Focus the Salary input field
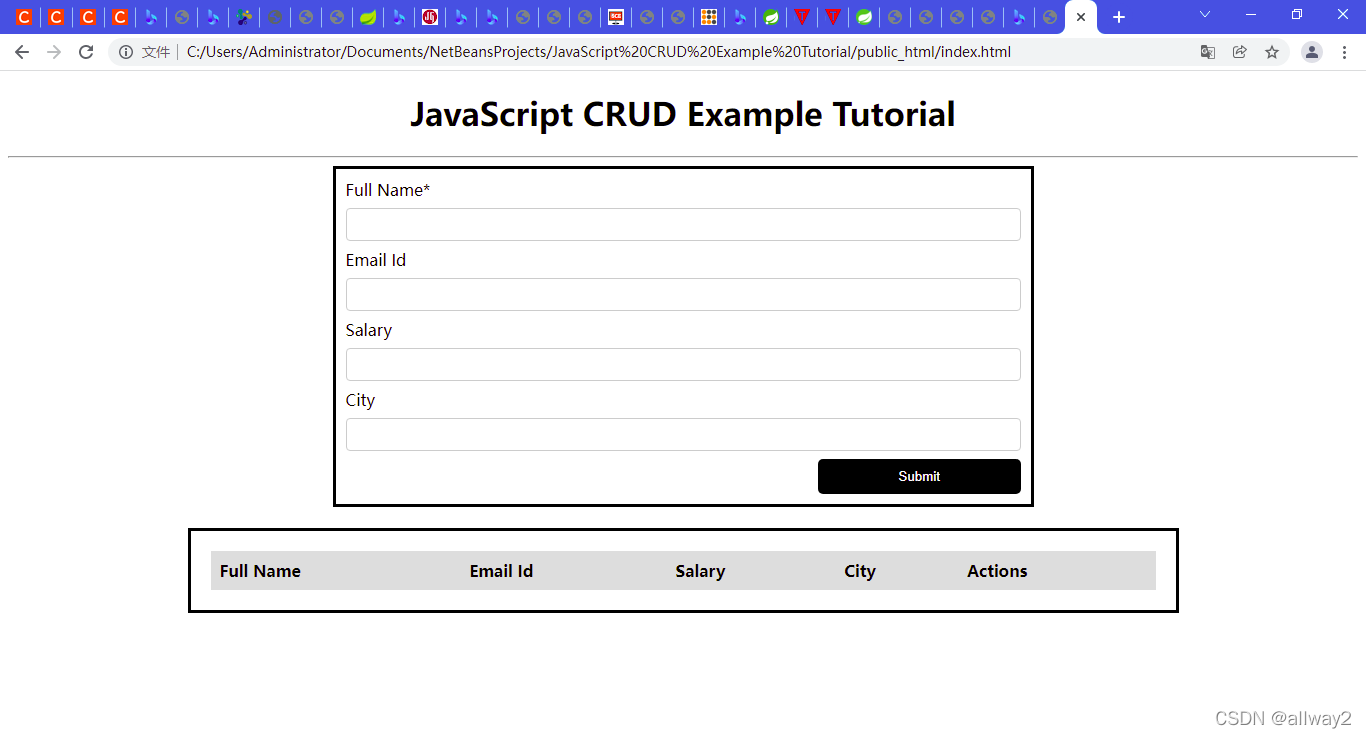This screenshot has height=738, width=1366. pyautogui.click(x=683, y=364)
